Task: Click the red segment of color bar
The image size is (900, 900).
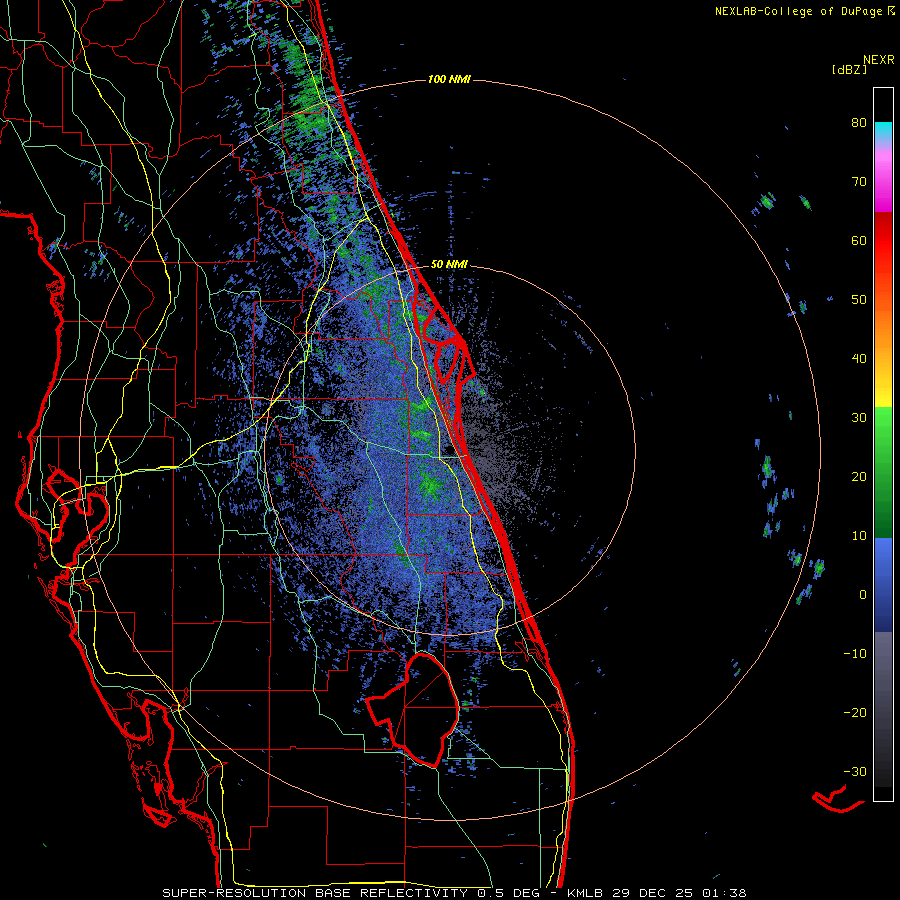Action: pos(883,241)
